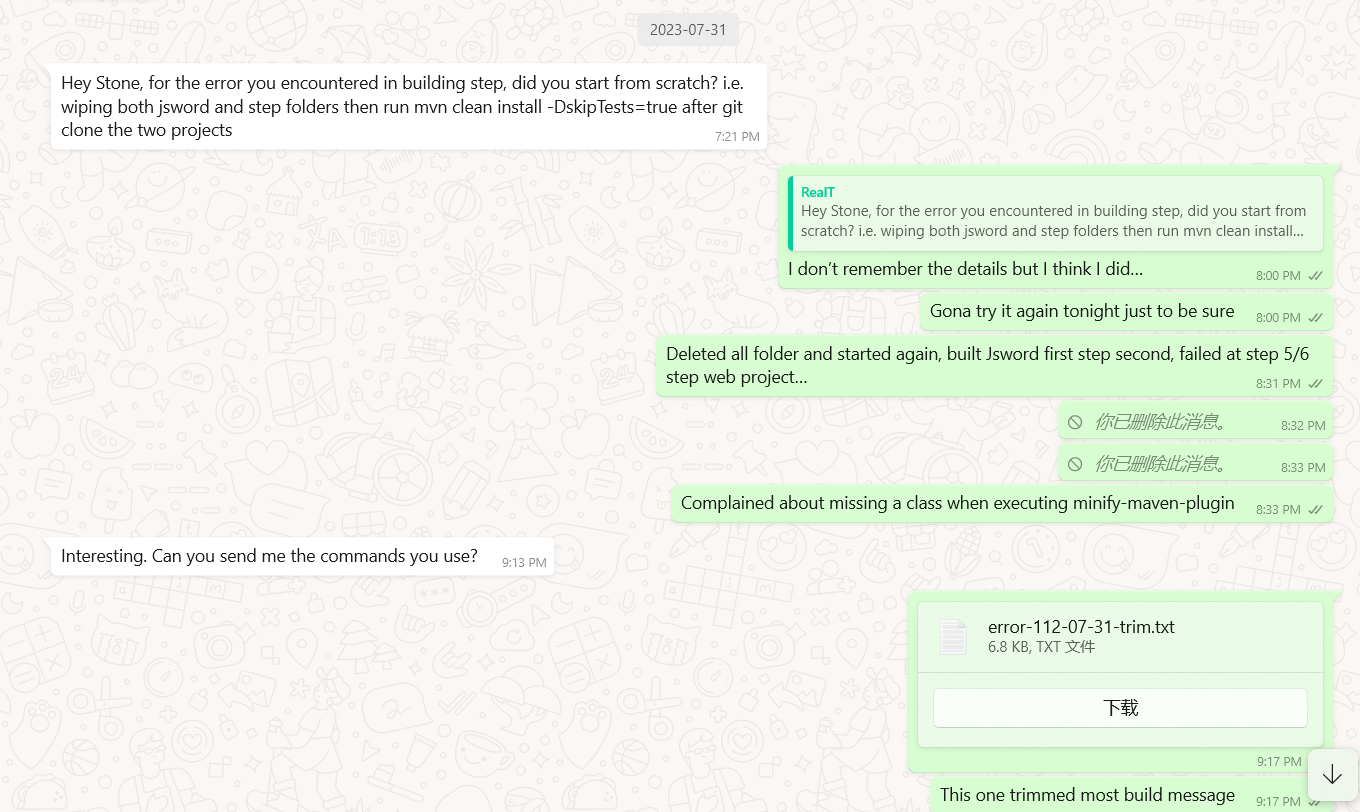Select the "Hey Stone" incoming message bubble
This screenshot has width=1360, height=812.
[x=400, y=106]
